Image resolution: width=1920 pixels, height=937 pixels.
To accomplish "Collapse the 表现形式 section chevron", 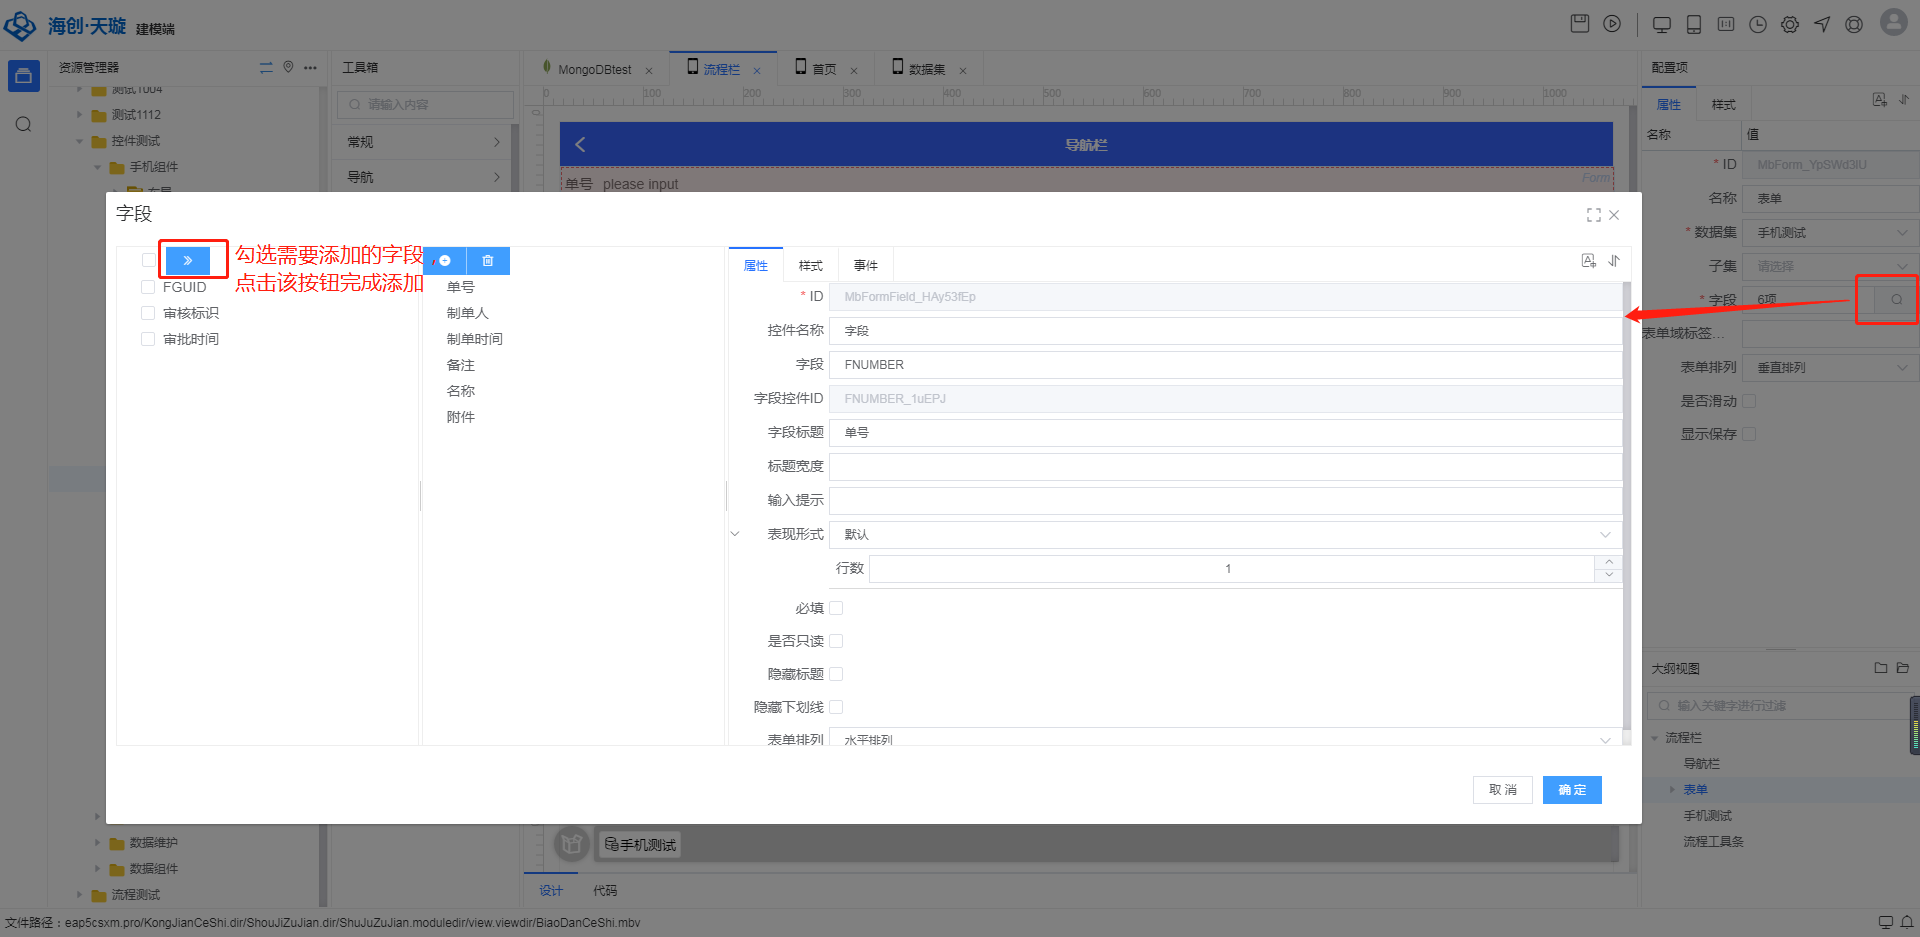I will (x=735, y=534).
